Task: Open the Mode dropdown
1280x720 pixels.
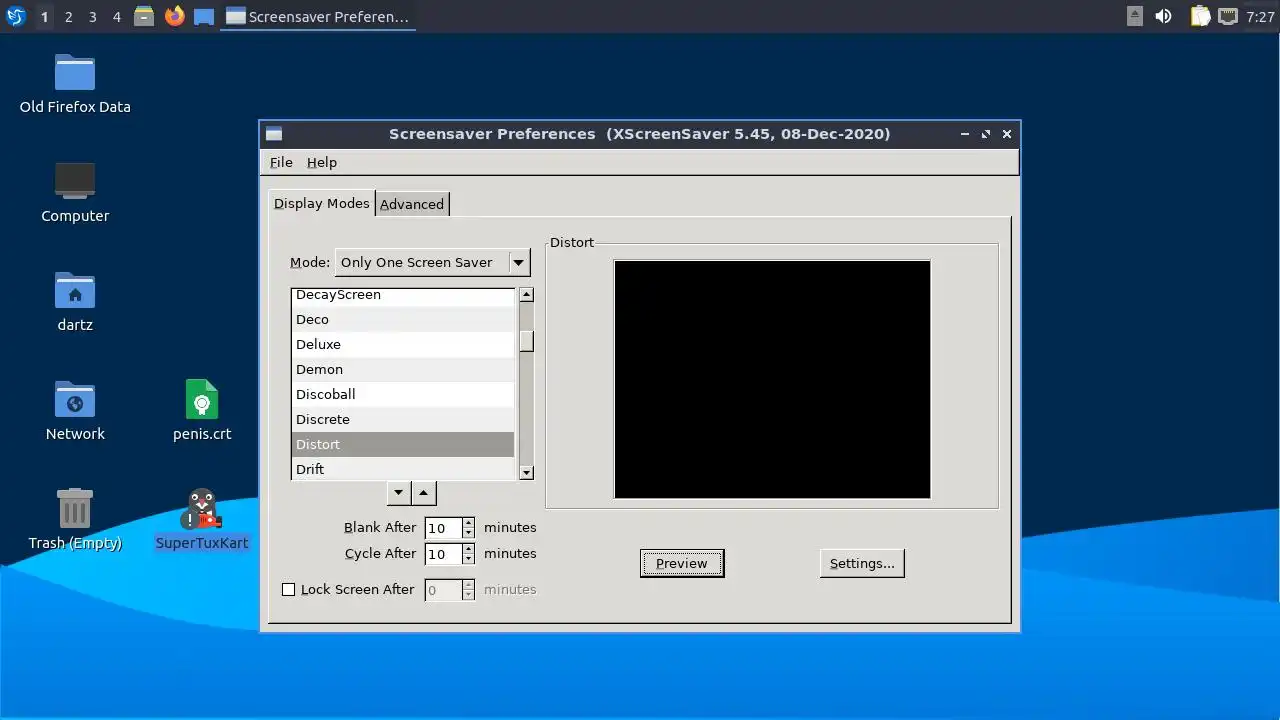Action: (x=432, y=262)
